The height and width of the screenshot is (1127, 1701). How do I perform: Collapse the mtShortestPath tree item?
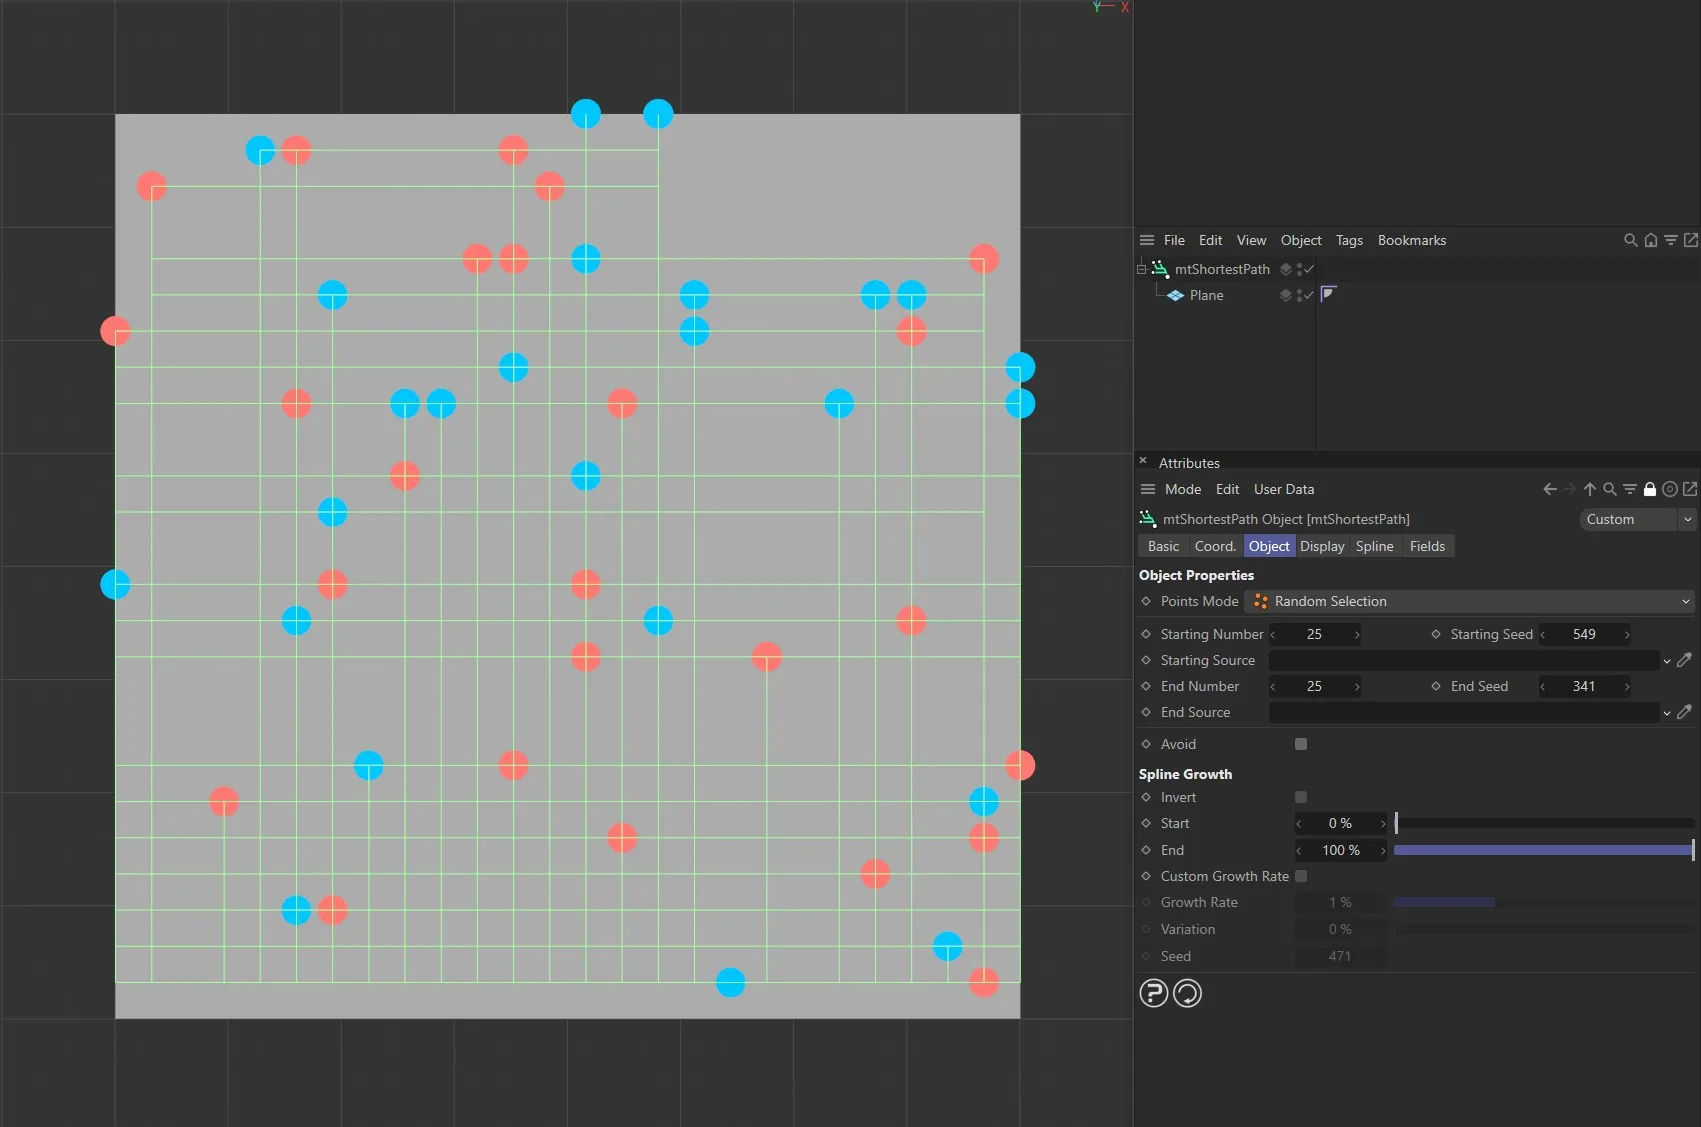point(1141,269)
